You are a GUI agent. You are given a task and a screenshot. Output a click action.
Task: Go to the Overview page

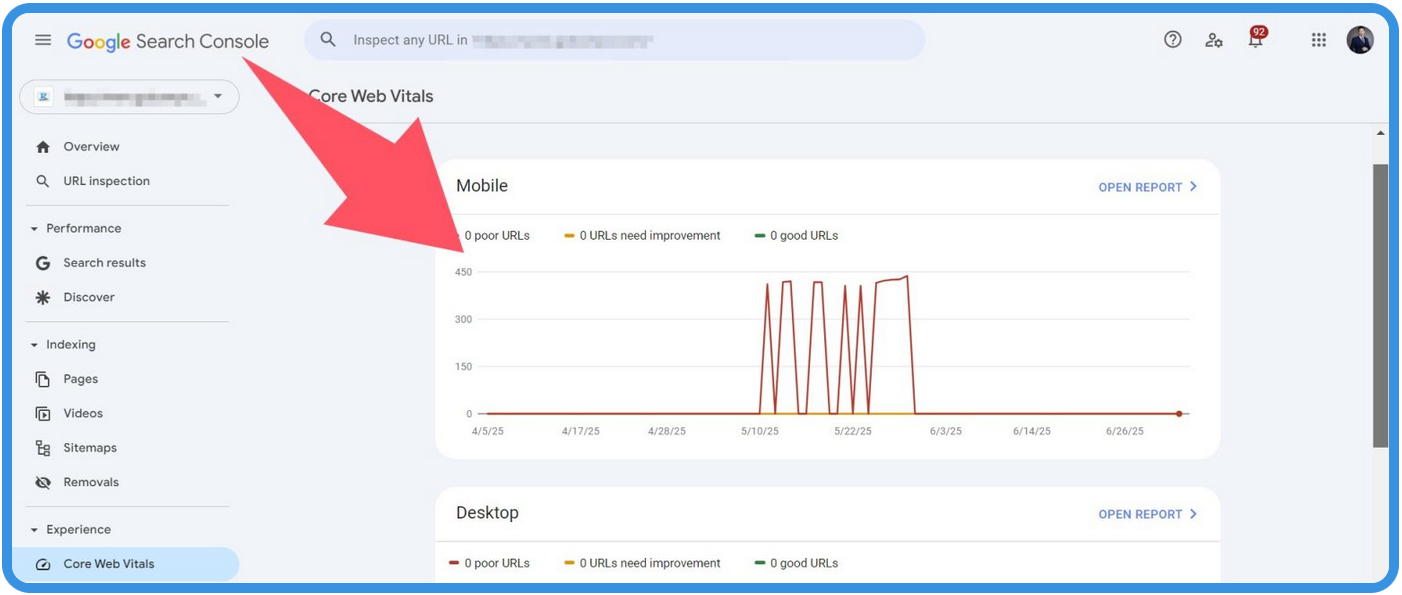coord(92,146)
